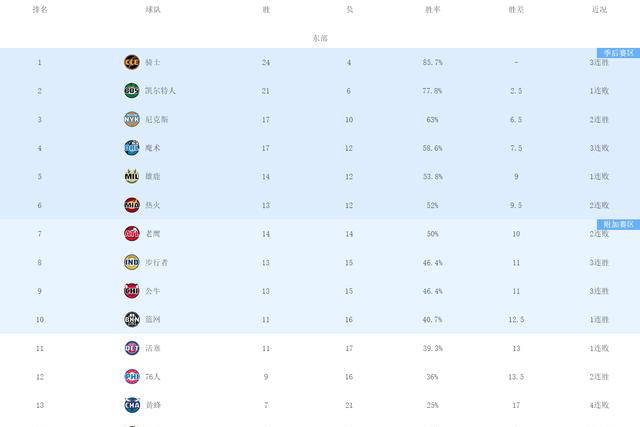The width and height of the screenshot is (640, 427).
Task: Select the Magic (魔术) team logo
Action: [x=131, y=148]
